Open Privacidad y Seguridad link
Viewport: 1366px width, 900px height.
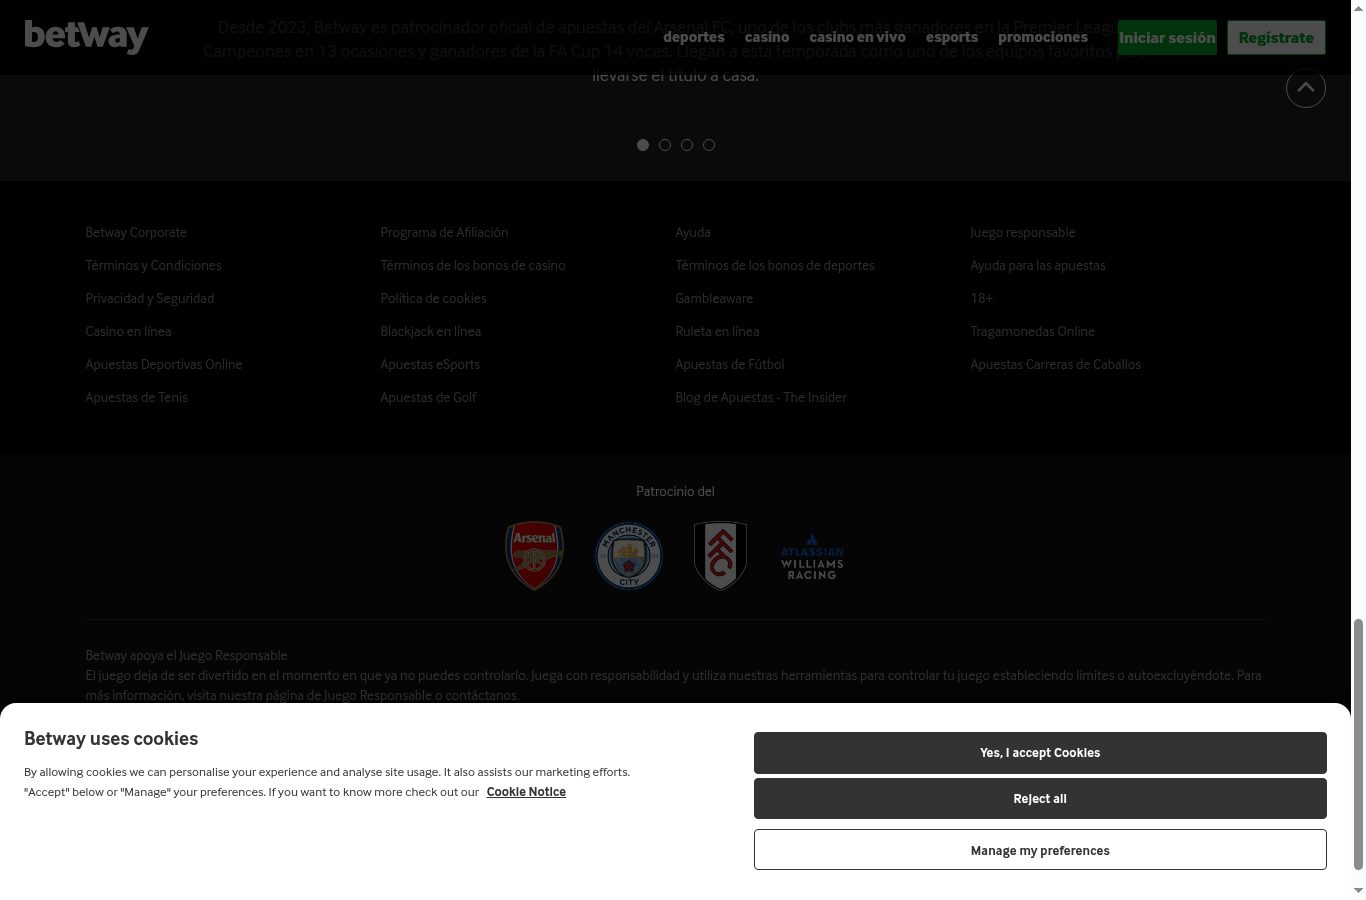tap(150, 298)
